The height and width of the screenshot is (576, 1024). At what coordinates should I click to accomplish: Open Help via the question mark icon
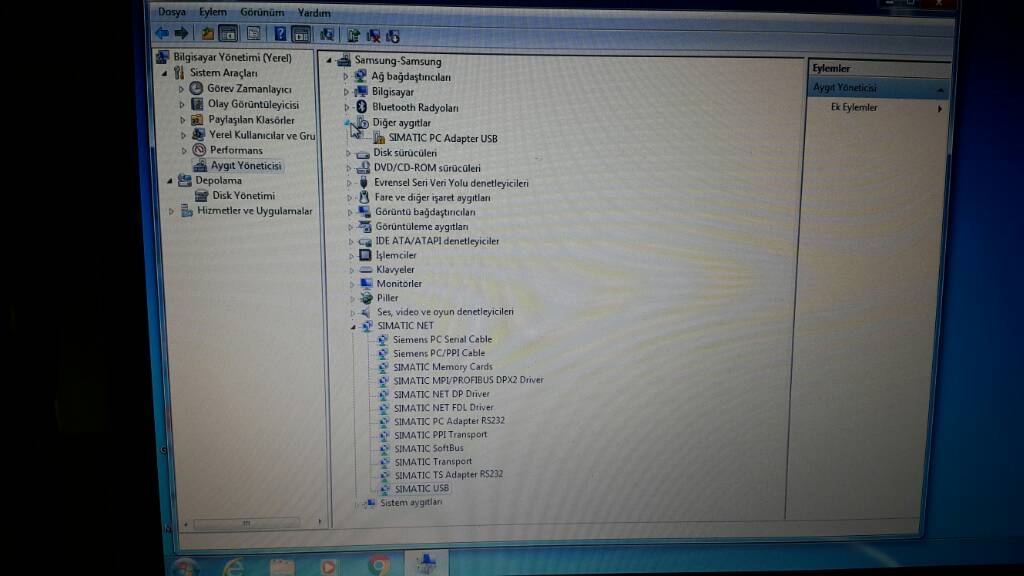pos(280,35)
